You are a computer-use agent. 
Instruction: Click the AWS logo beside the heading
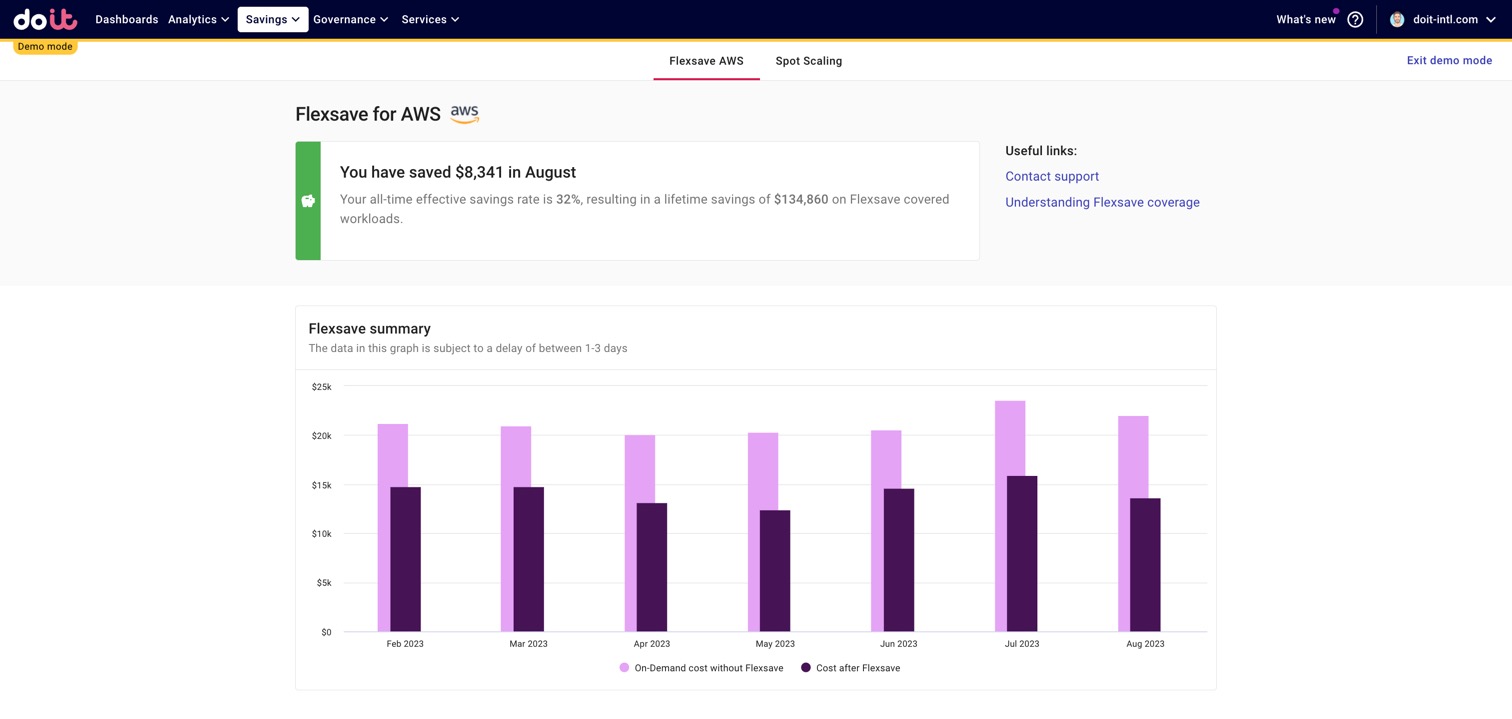click(x=464, y=113)
